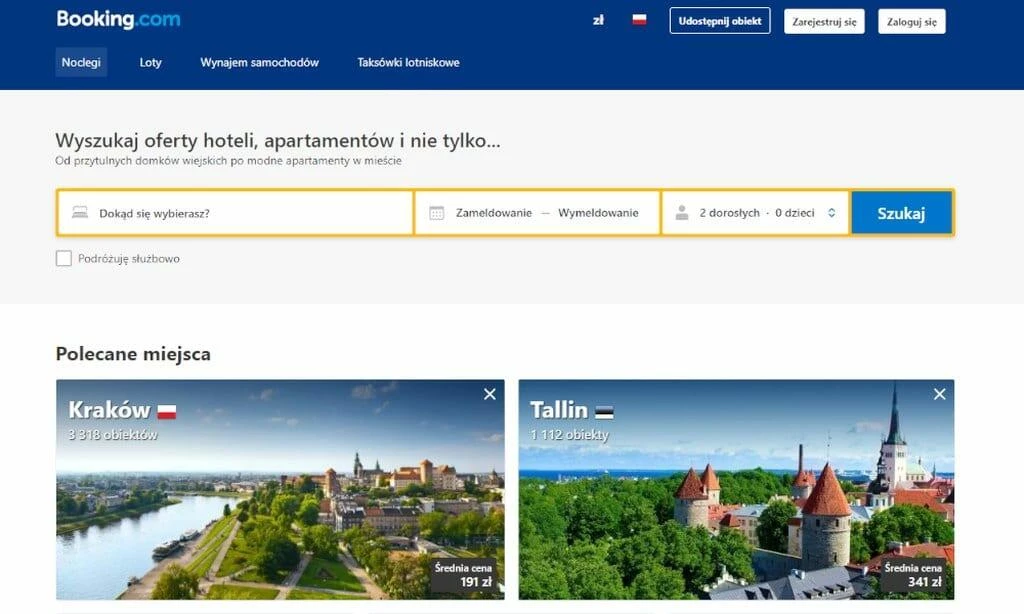Click the Udostępnij obiekt button
This screenshot has width=1024, height=614.
(720, 21)
